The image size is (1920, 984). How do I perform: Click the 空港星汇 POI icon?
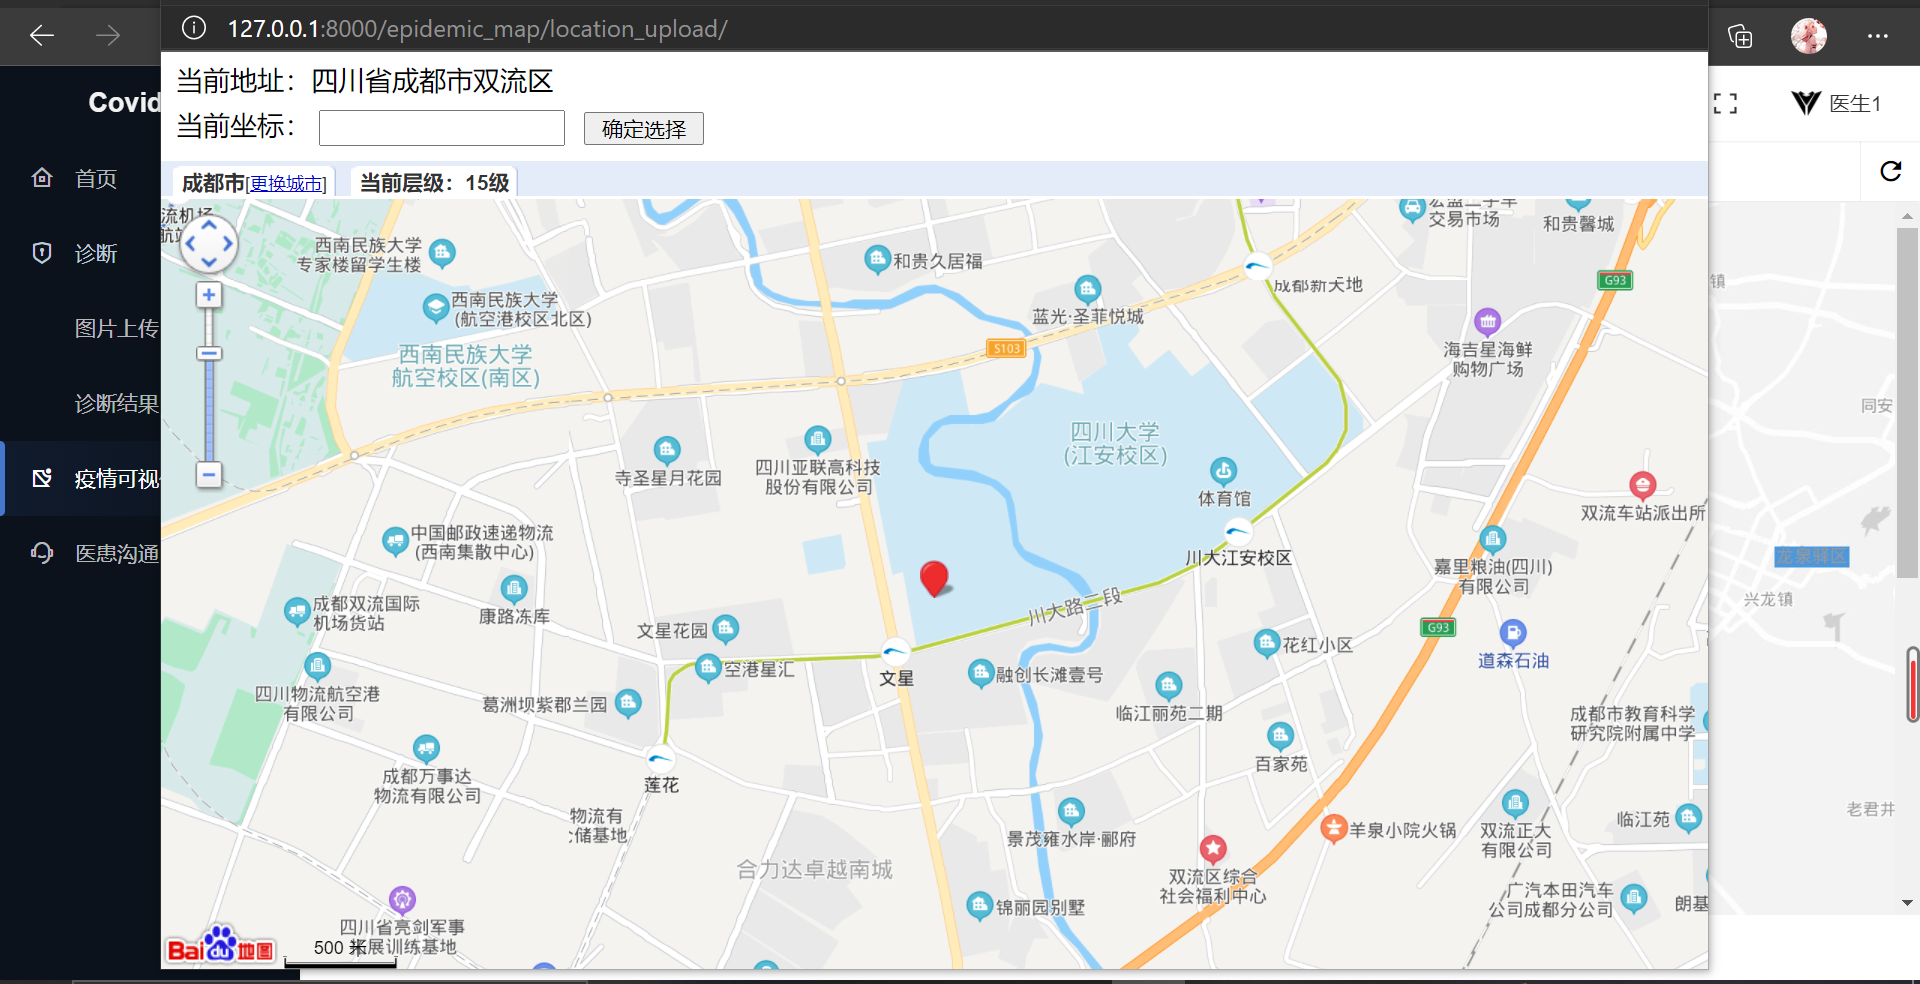pyautogui.click(x=708, y=667)
